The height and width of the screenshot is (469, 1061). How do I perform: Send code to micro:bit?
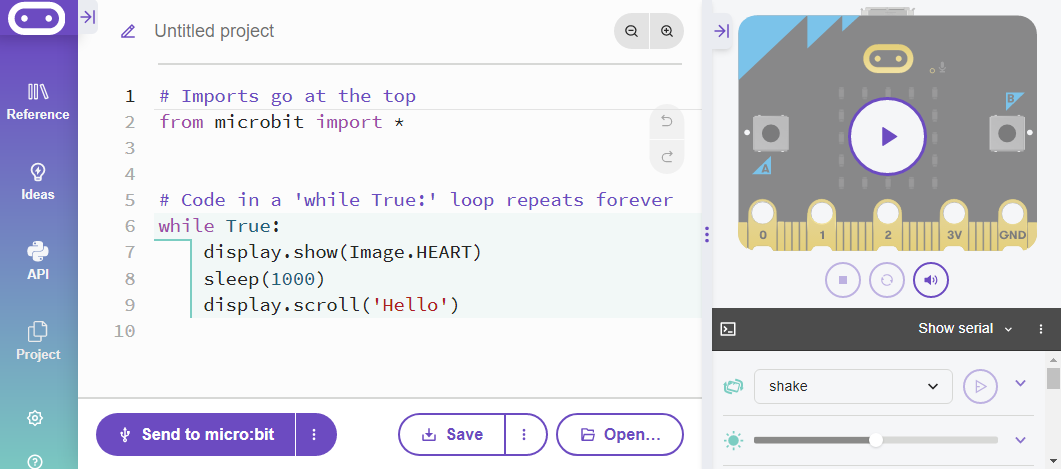tap(196, 434)
